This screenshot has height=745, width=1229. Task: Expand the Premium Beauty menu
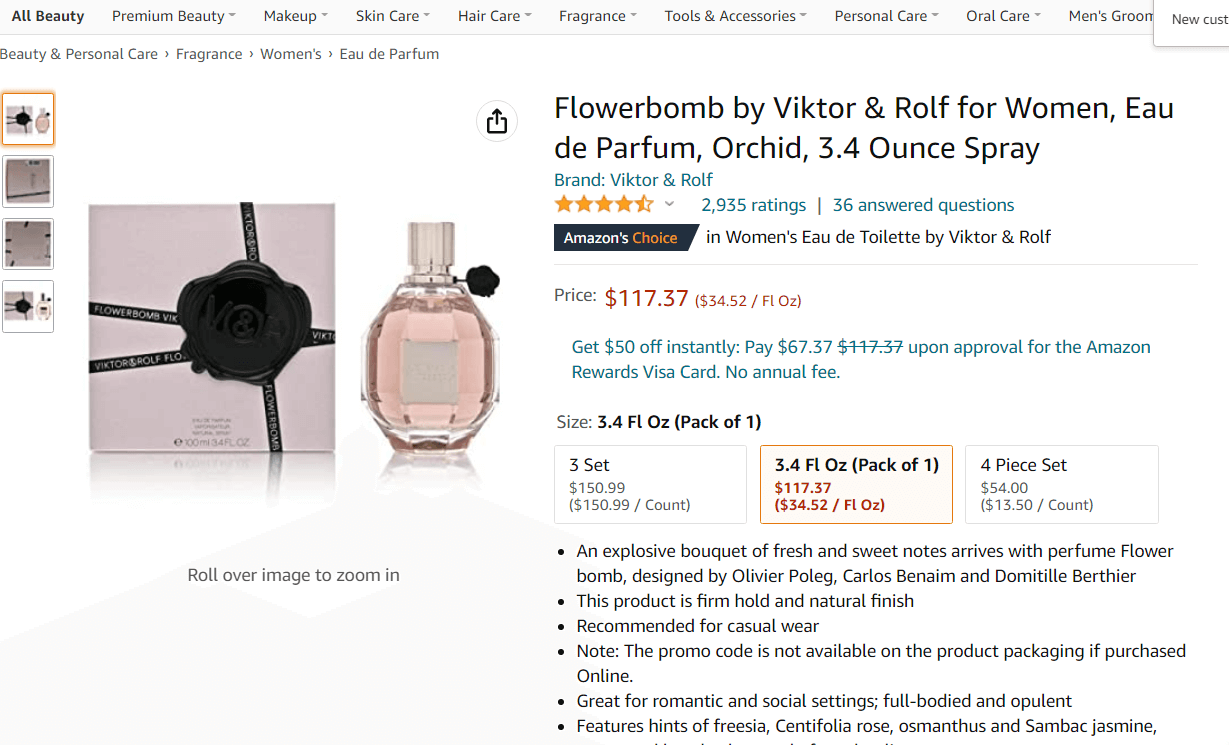[174, 16]
